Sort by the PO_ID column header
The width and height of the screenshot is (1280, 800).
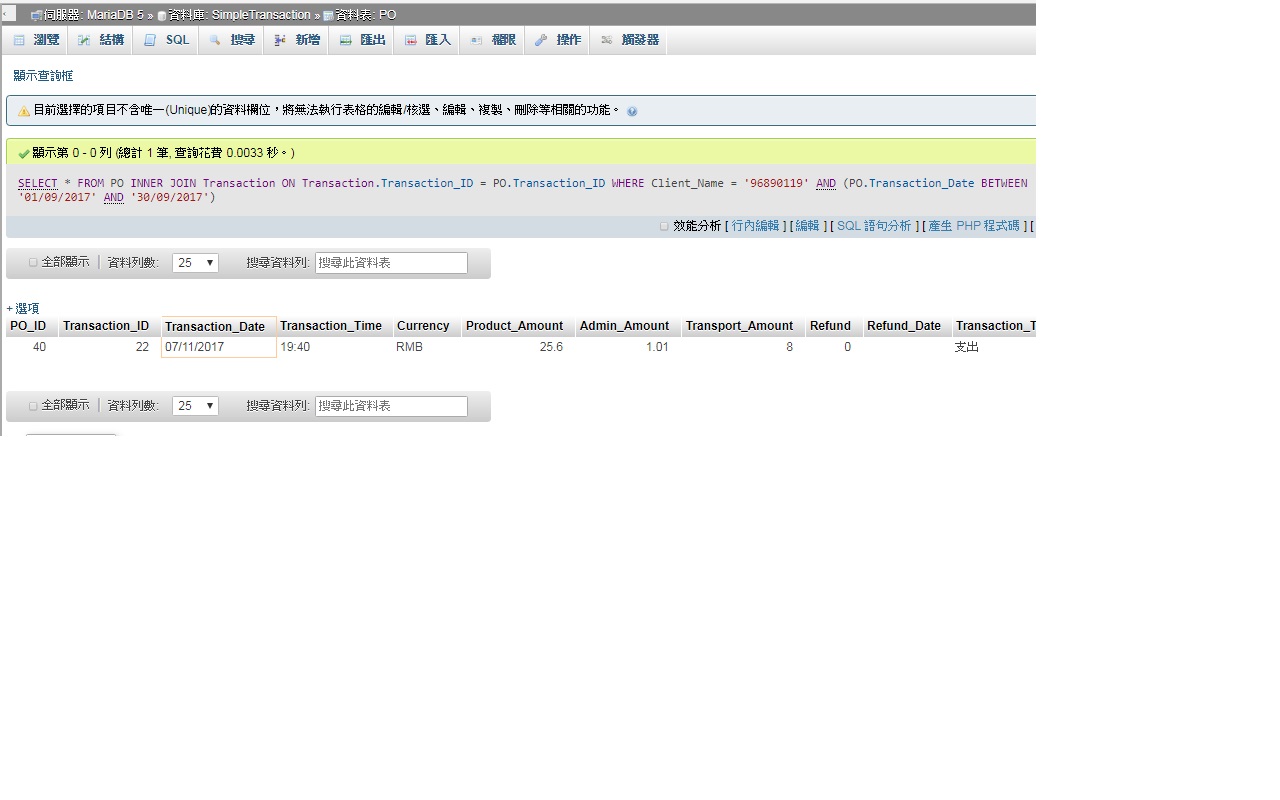coord(28,326)
